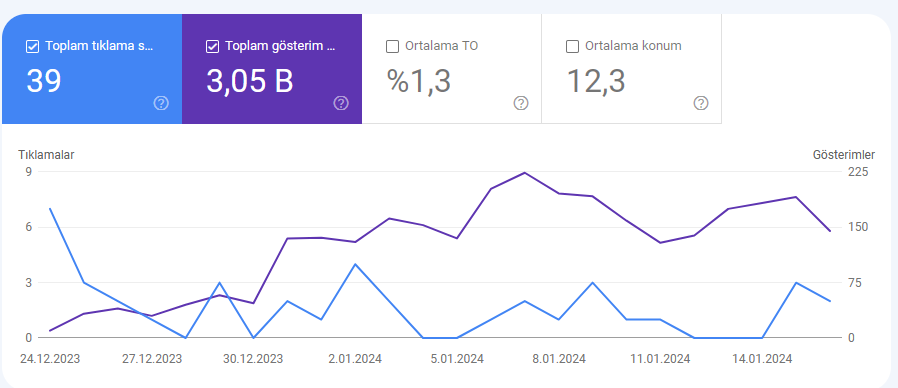The image size is (898, 388).
Task: Click the Gösterimler axis title
Action: (844, 155)
